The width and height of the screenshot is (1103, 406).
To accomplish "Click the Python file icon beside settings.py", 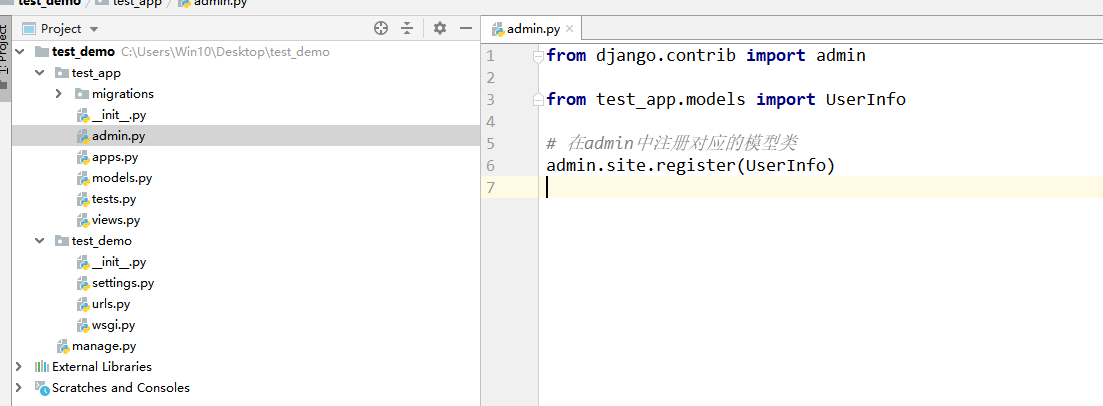I will coord(82,284).
